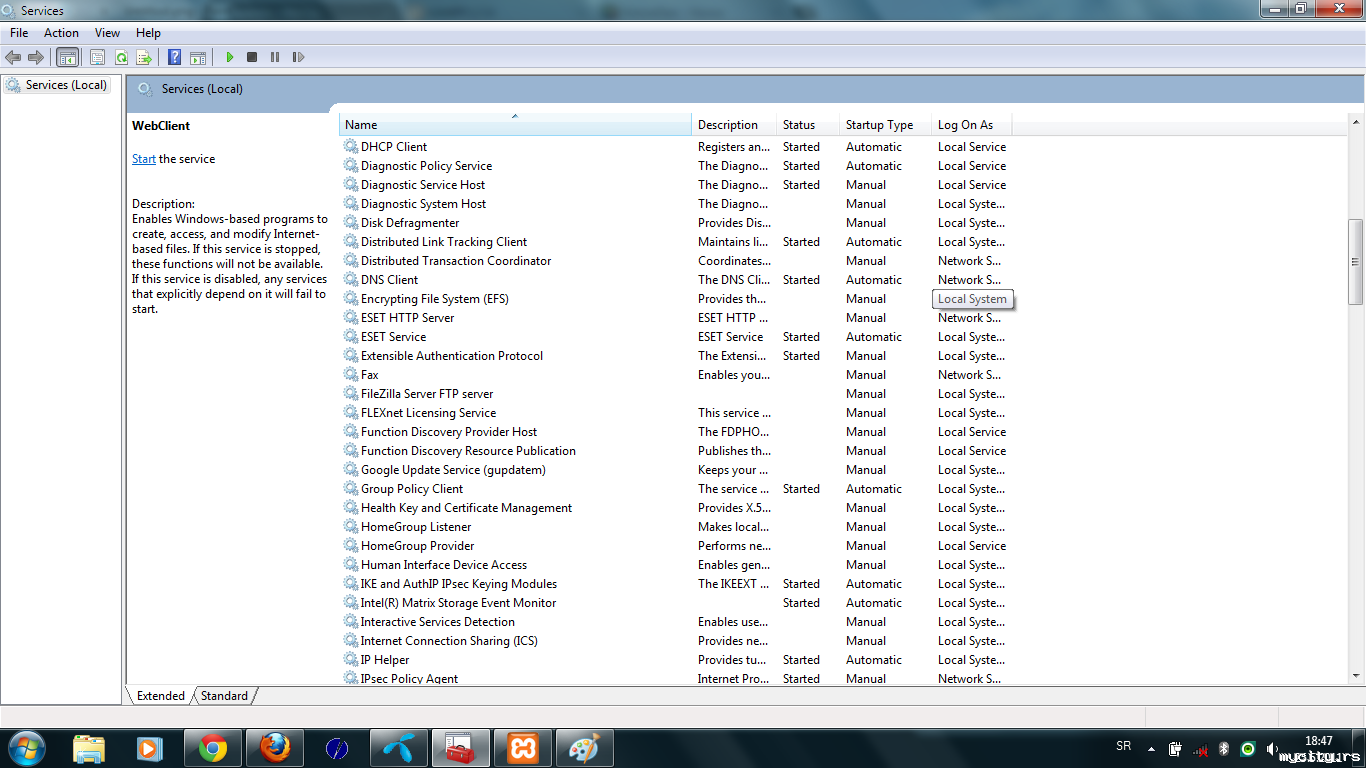Click the Start link for WebClient service
Image resolution: width=1366 pixels, height=768 pixels.
point(144,159)
